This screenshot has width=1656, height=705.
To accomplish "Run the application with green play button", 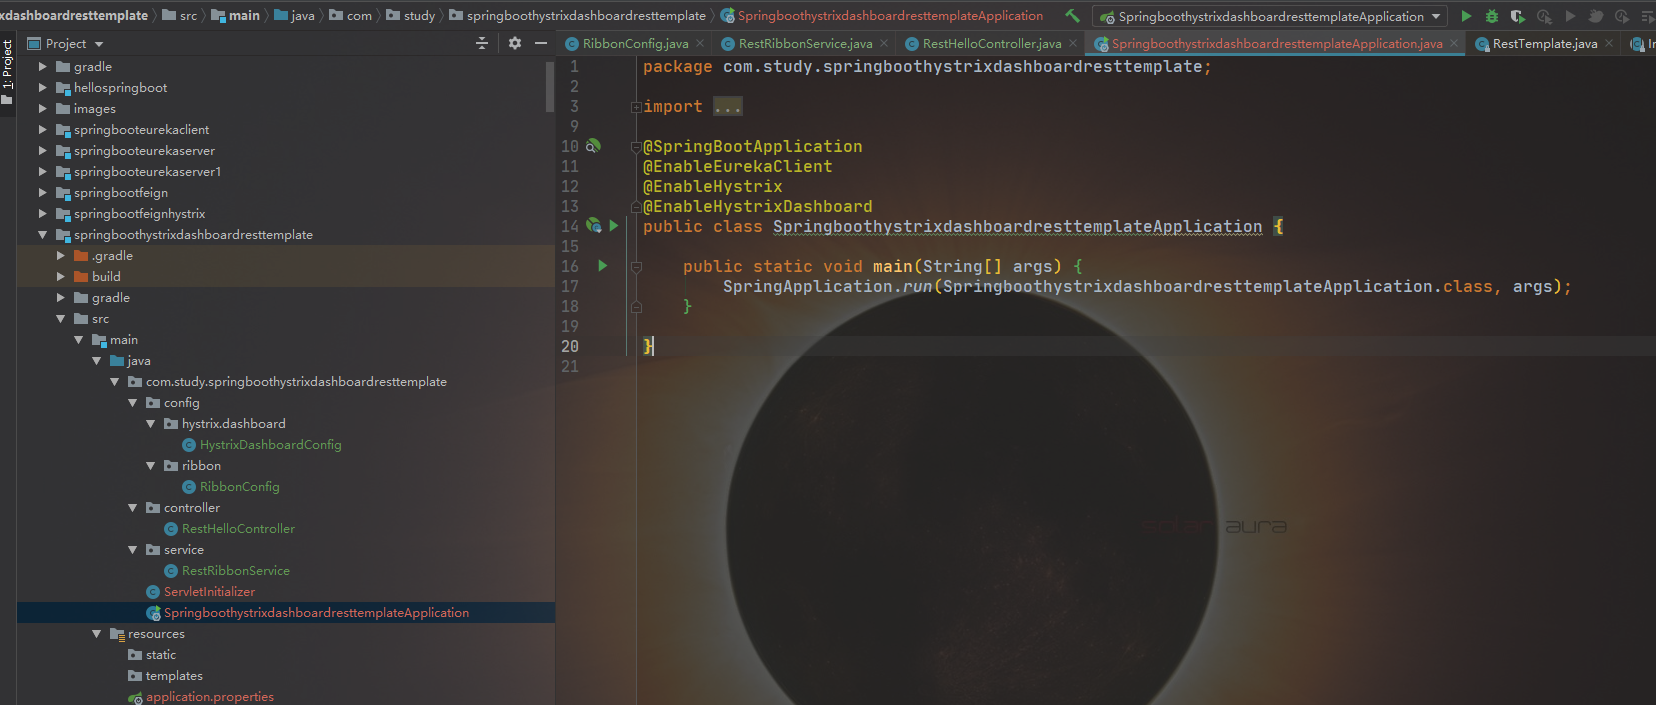I will 1466,16.
